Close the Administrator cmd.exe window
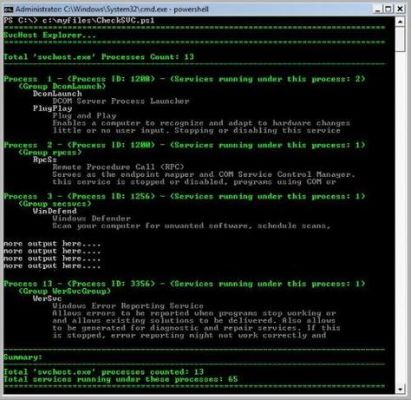Viewport: 411px width, 400px height. (x=400, y=9)
